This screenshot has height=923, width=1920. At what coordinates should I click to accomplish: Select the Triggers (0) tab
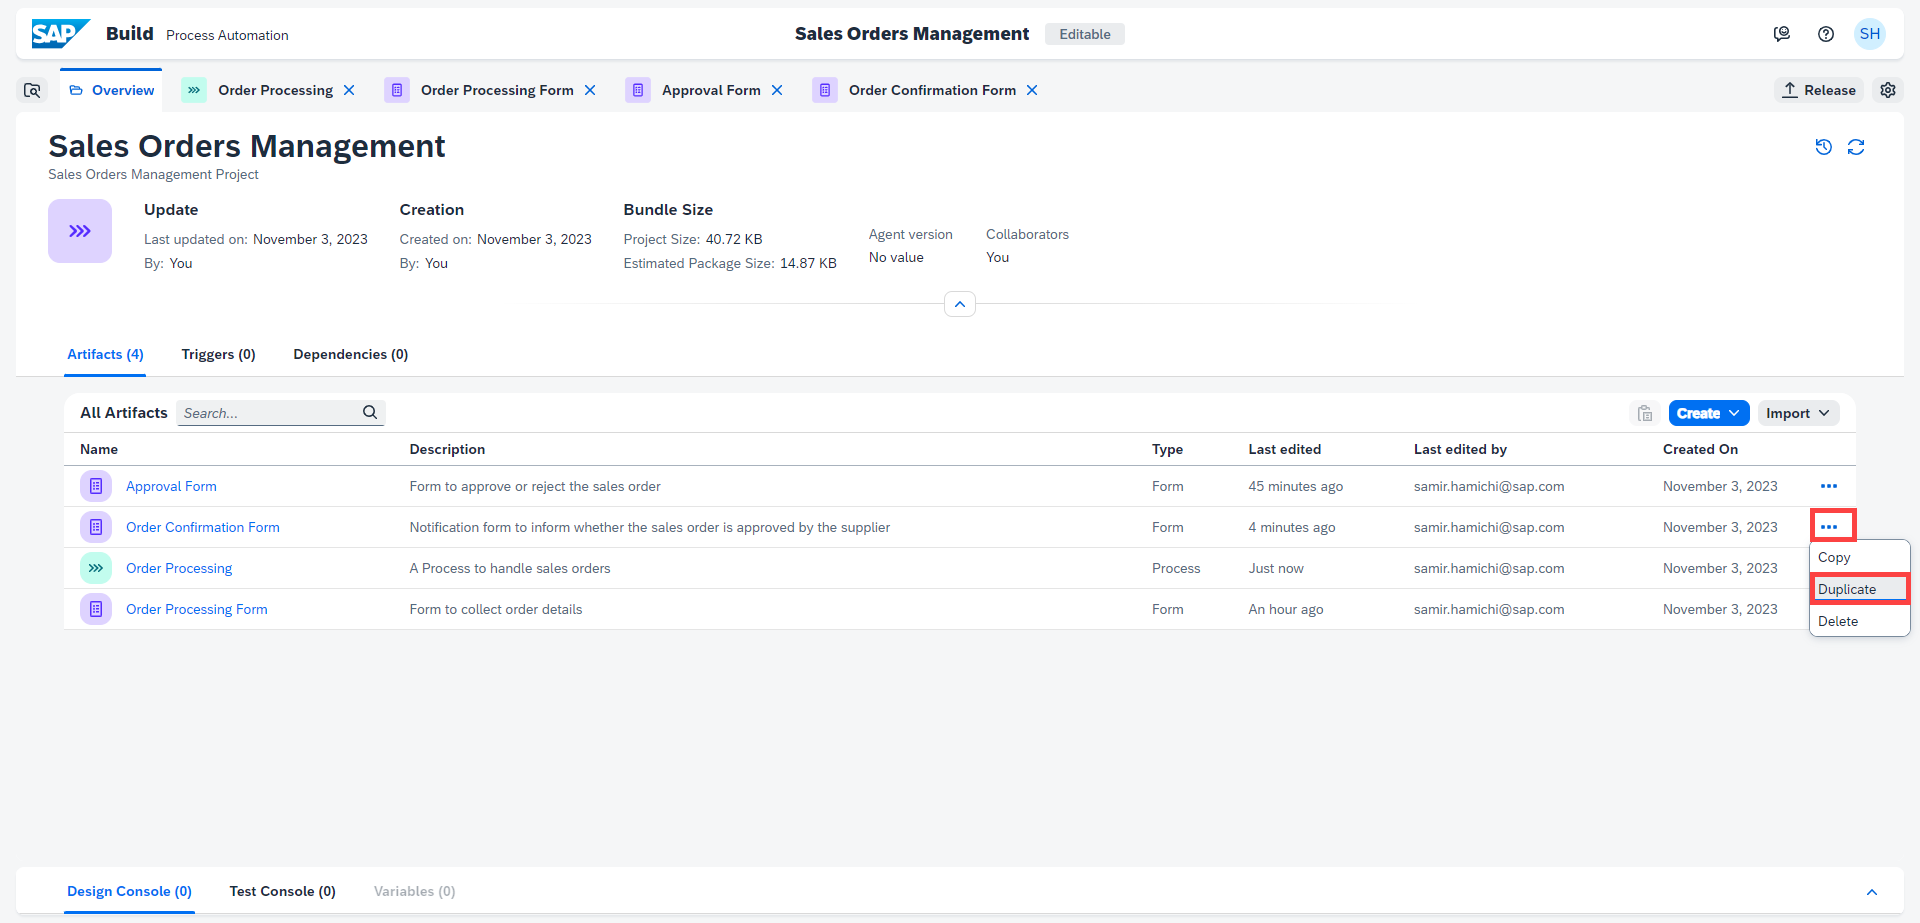(x=218, y=354)
